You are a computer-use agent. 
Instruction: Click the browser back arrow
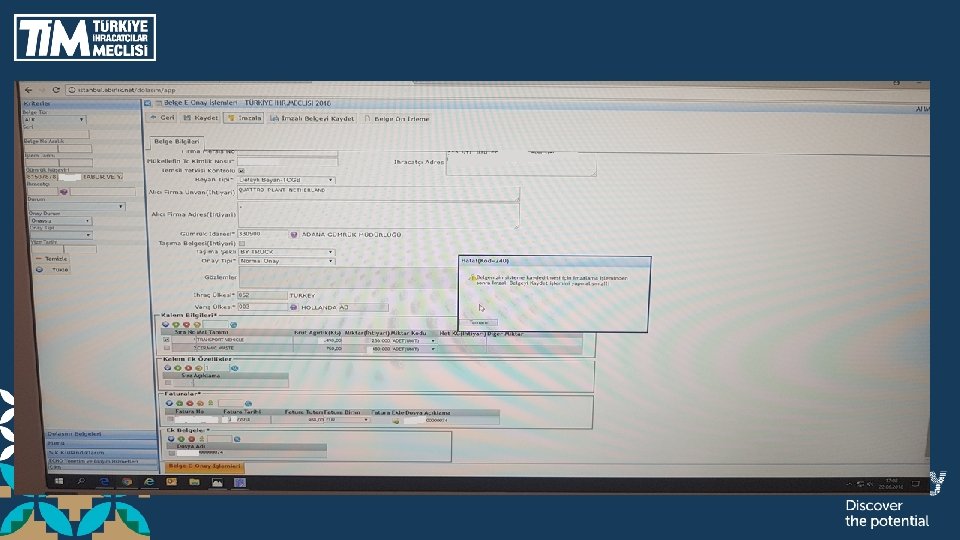coord(28,90)
